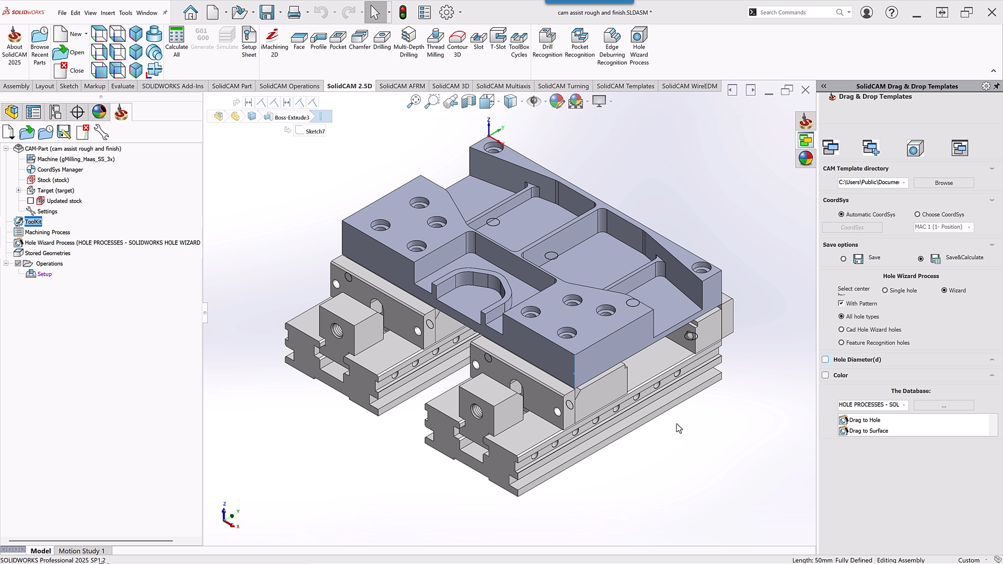Select Cad Hole Wizard holes option

(x=841, y=329)
